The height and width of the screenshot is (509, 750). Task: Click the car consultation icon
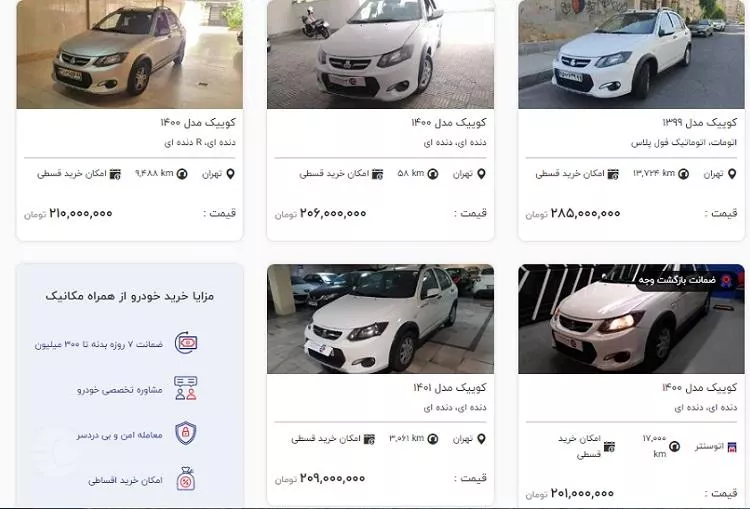point(186,388)
